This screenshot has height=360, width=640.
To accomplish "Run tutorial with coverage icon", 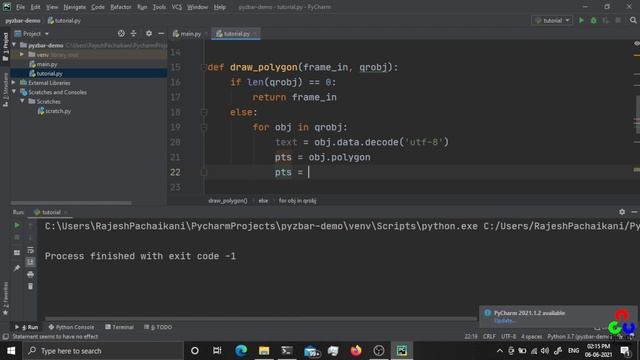I will click(x=606, y=20).
